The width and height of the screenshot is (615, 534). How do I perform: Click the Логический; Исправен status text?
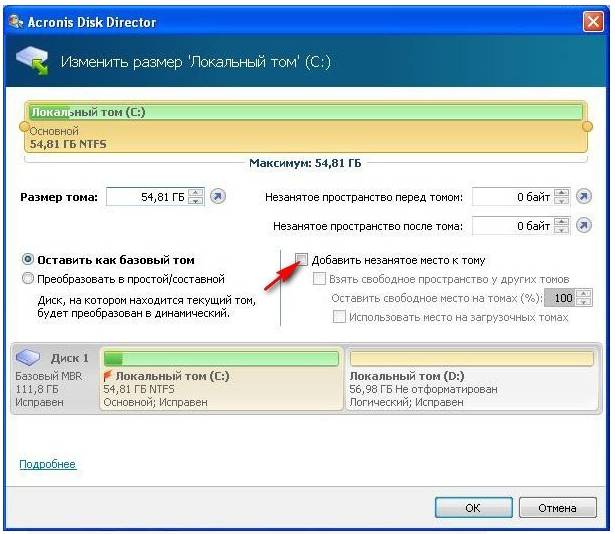click(406, 402)
